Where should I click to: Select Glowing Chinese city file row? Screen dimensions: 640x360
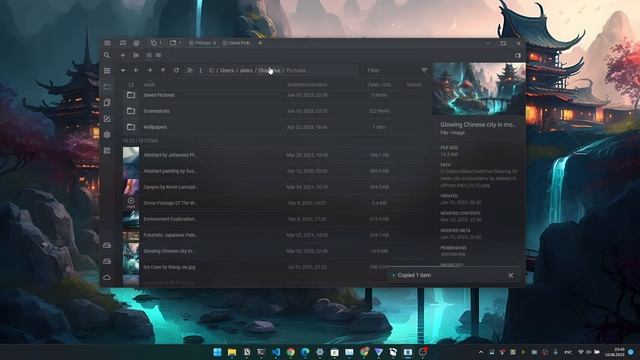[x=274, y=251]
